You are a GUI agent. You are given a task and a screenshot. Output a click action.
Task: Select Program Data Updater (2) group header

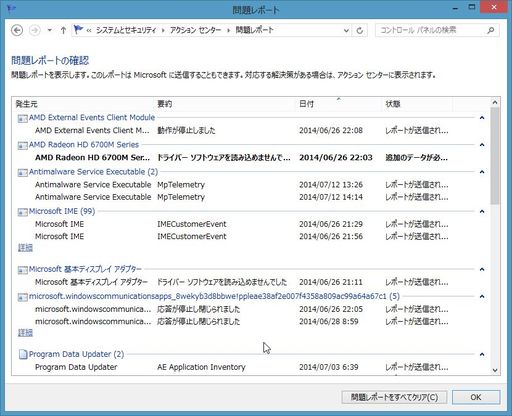click(76, 354)
